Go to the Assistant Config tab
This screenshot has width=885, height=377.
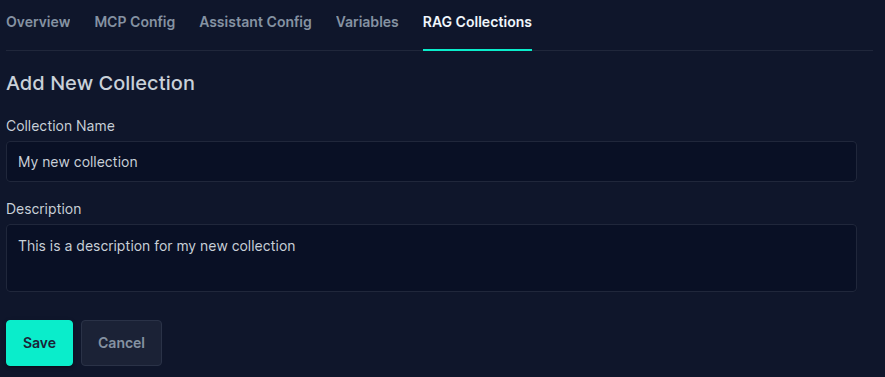click(x=255, y=22)
